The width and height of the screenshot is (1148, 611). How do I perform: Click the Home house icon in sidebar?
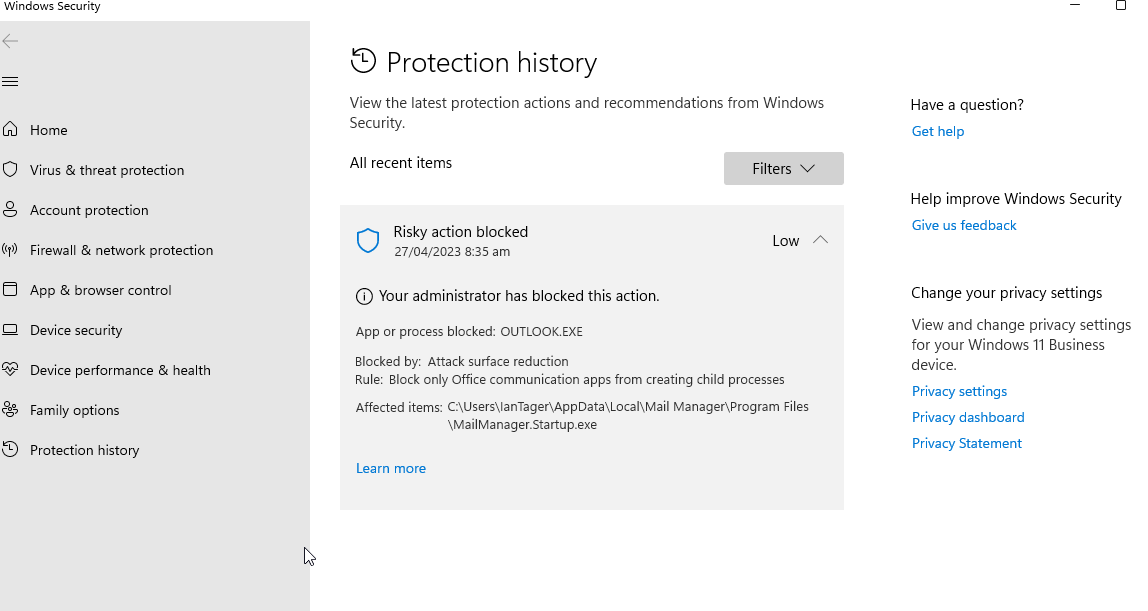(11, 129)
